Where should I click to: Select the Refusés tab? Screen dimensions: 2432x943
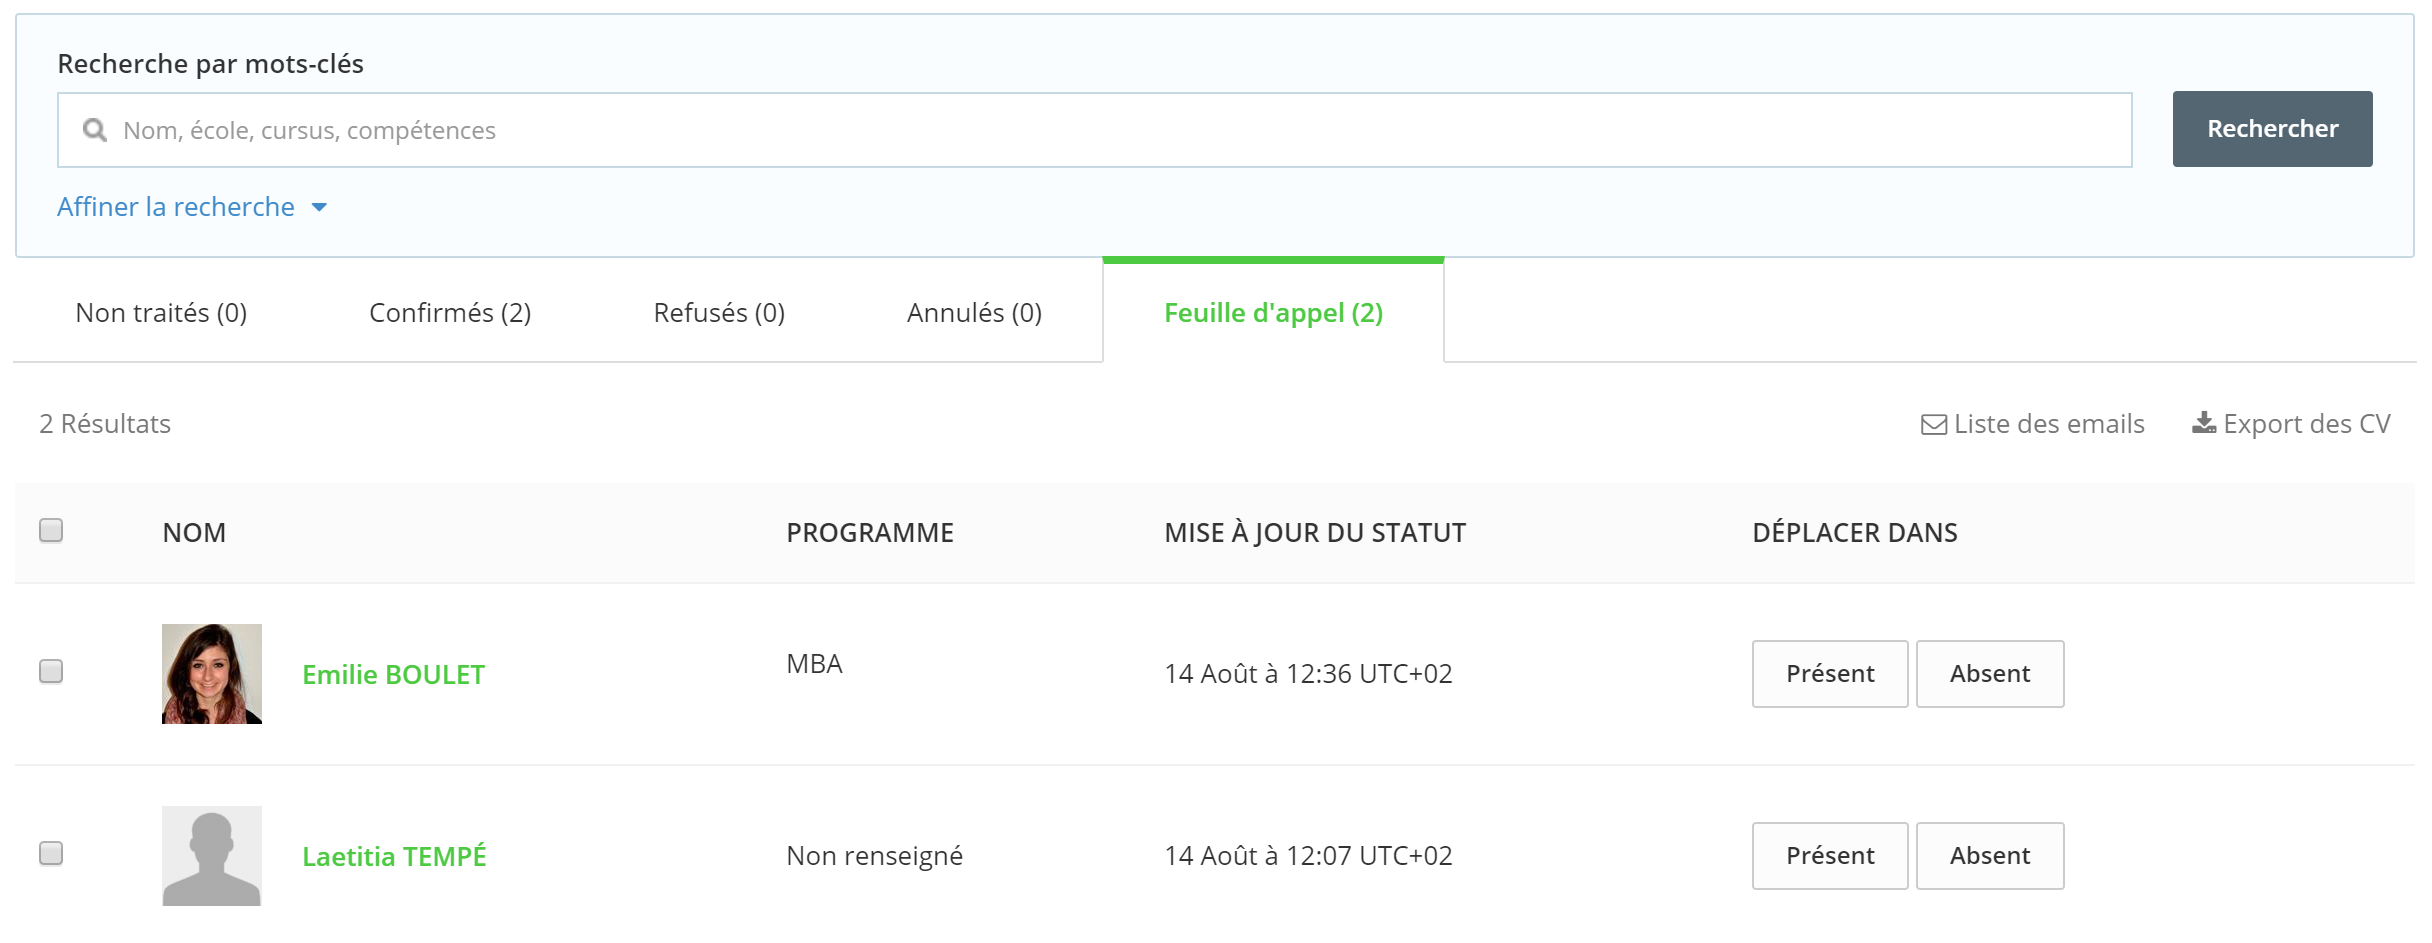pos(719,313)
